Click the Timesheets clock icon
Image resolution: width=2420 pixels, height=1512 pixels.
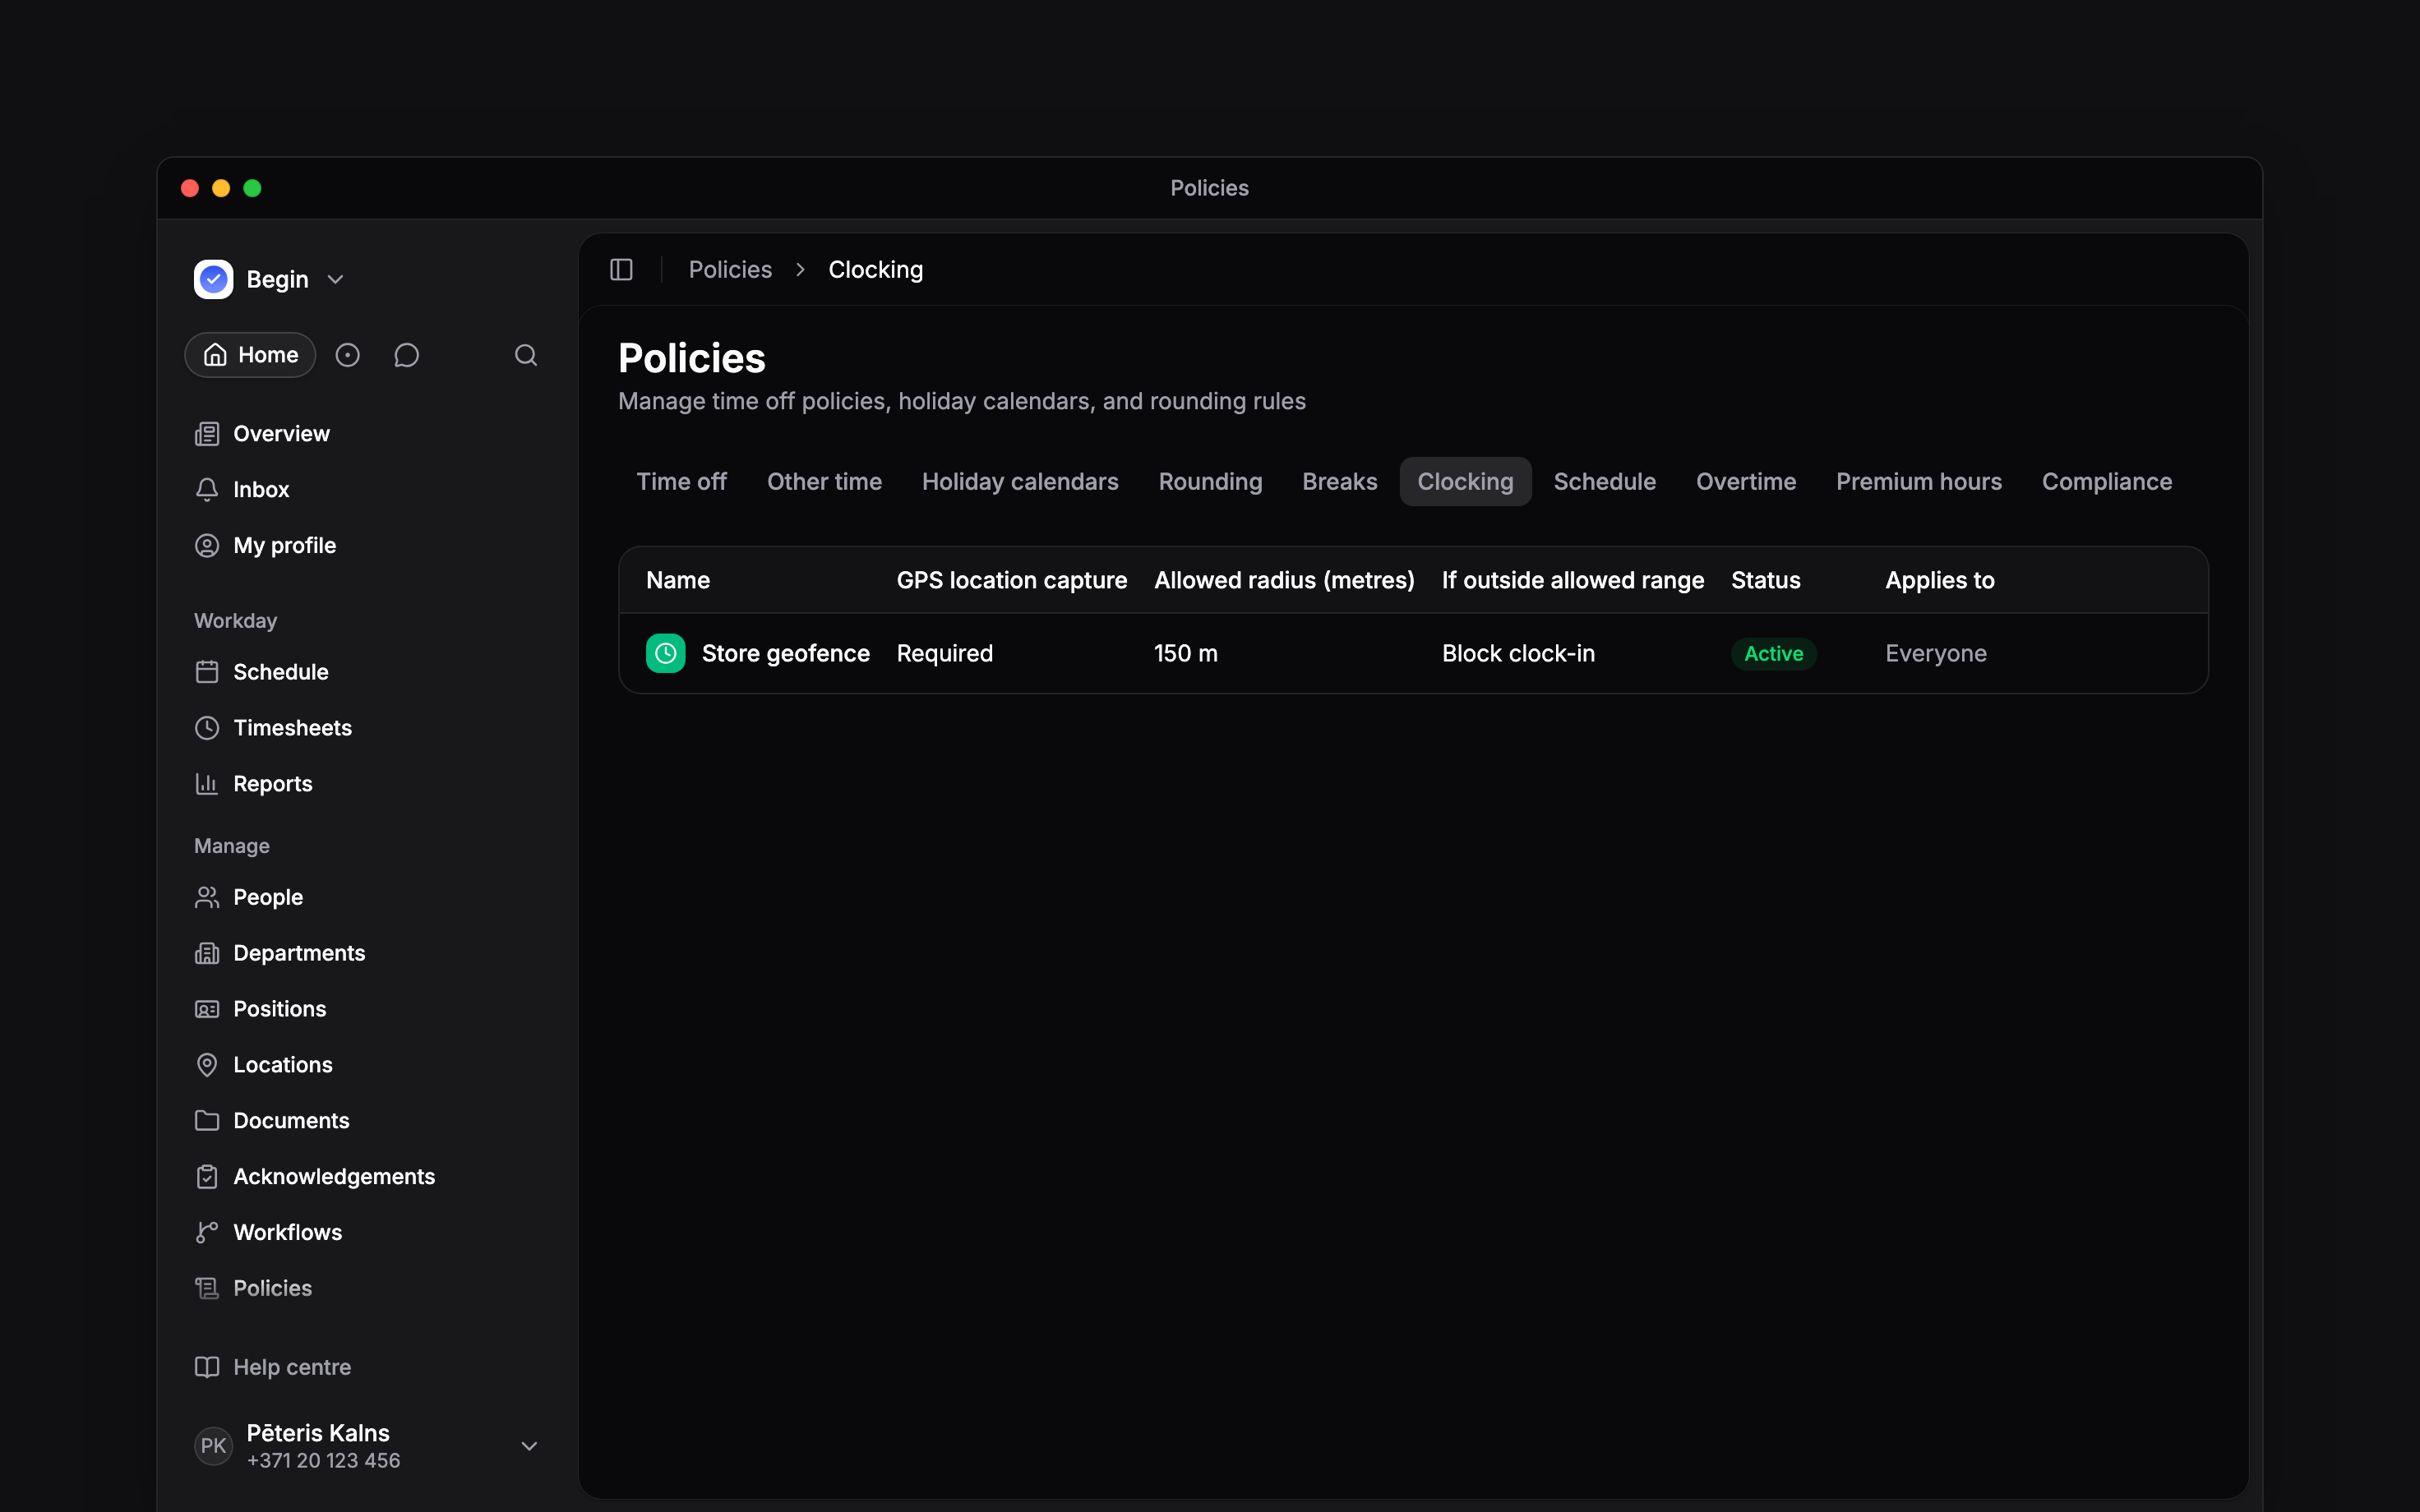pos(207,728)
